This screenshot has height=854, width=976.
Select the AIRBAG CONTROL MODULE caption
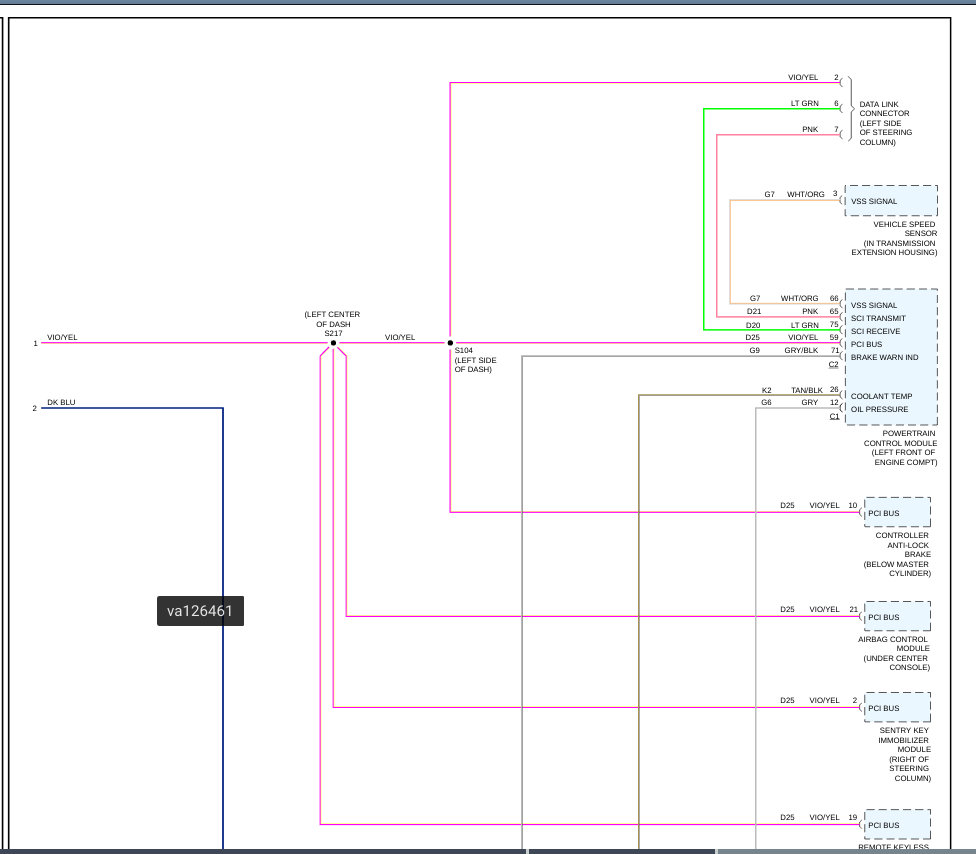[894, 653]
